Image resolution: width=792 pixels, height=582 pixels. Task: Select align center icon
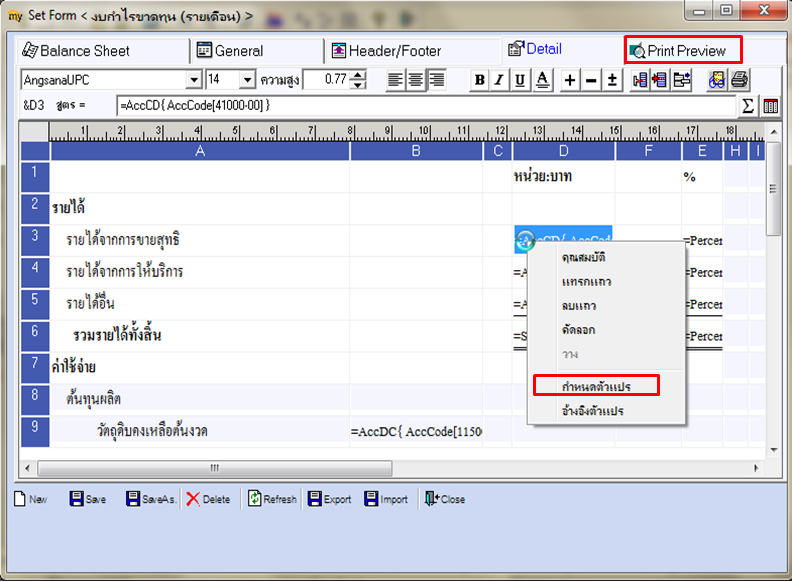point(416,80)
